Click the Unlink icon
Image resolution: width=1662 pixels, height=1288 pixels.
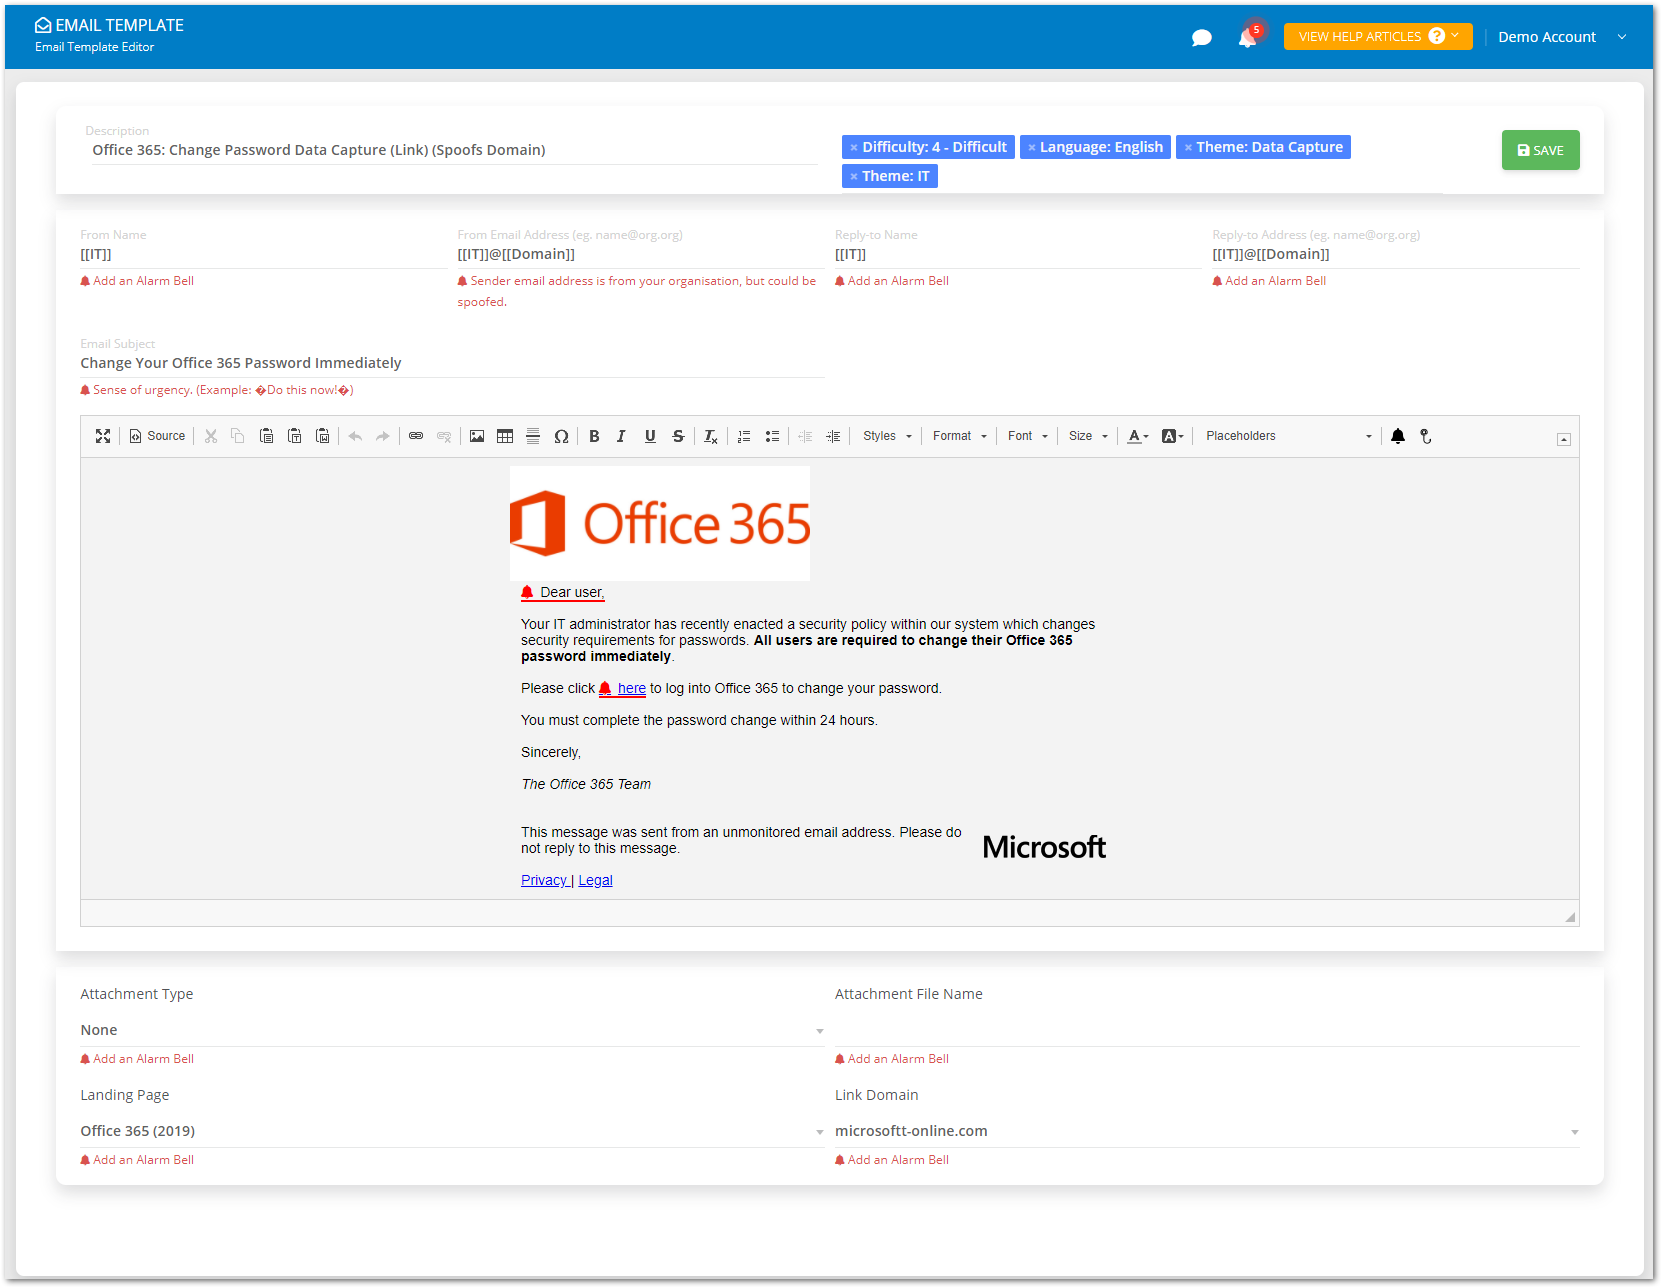(444, 436)
